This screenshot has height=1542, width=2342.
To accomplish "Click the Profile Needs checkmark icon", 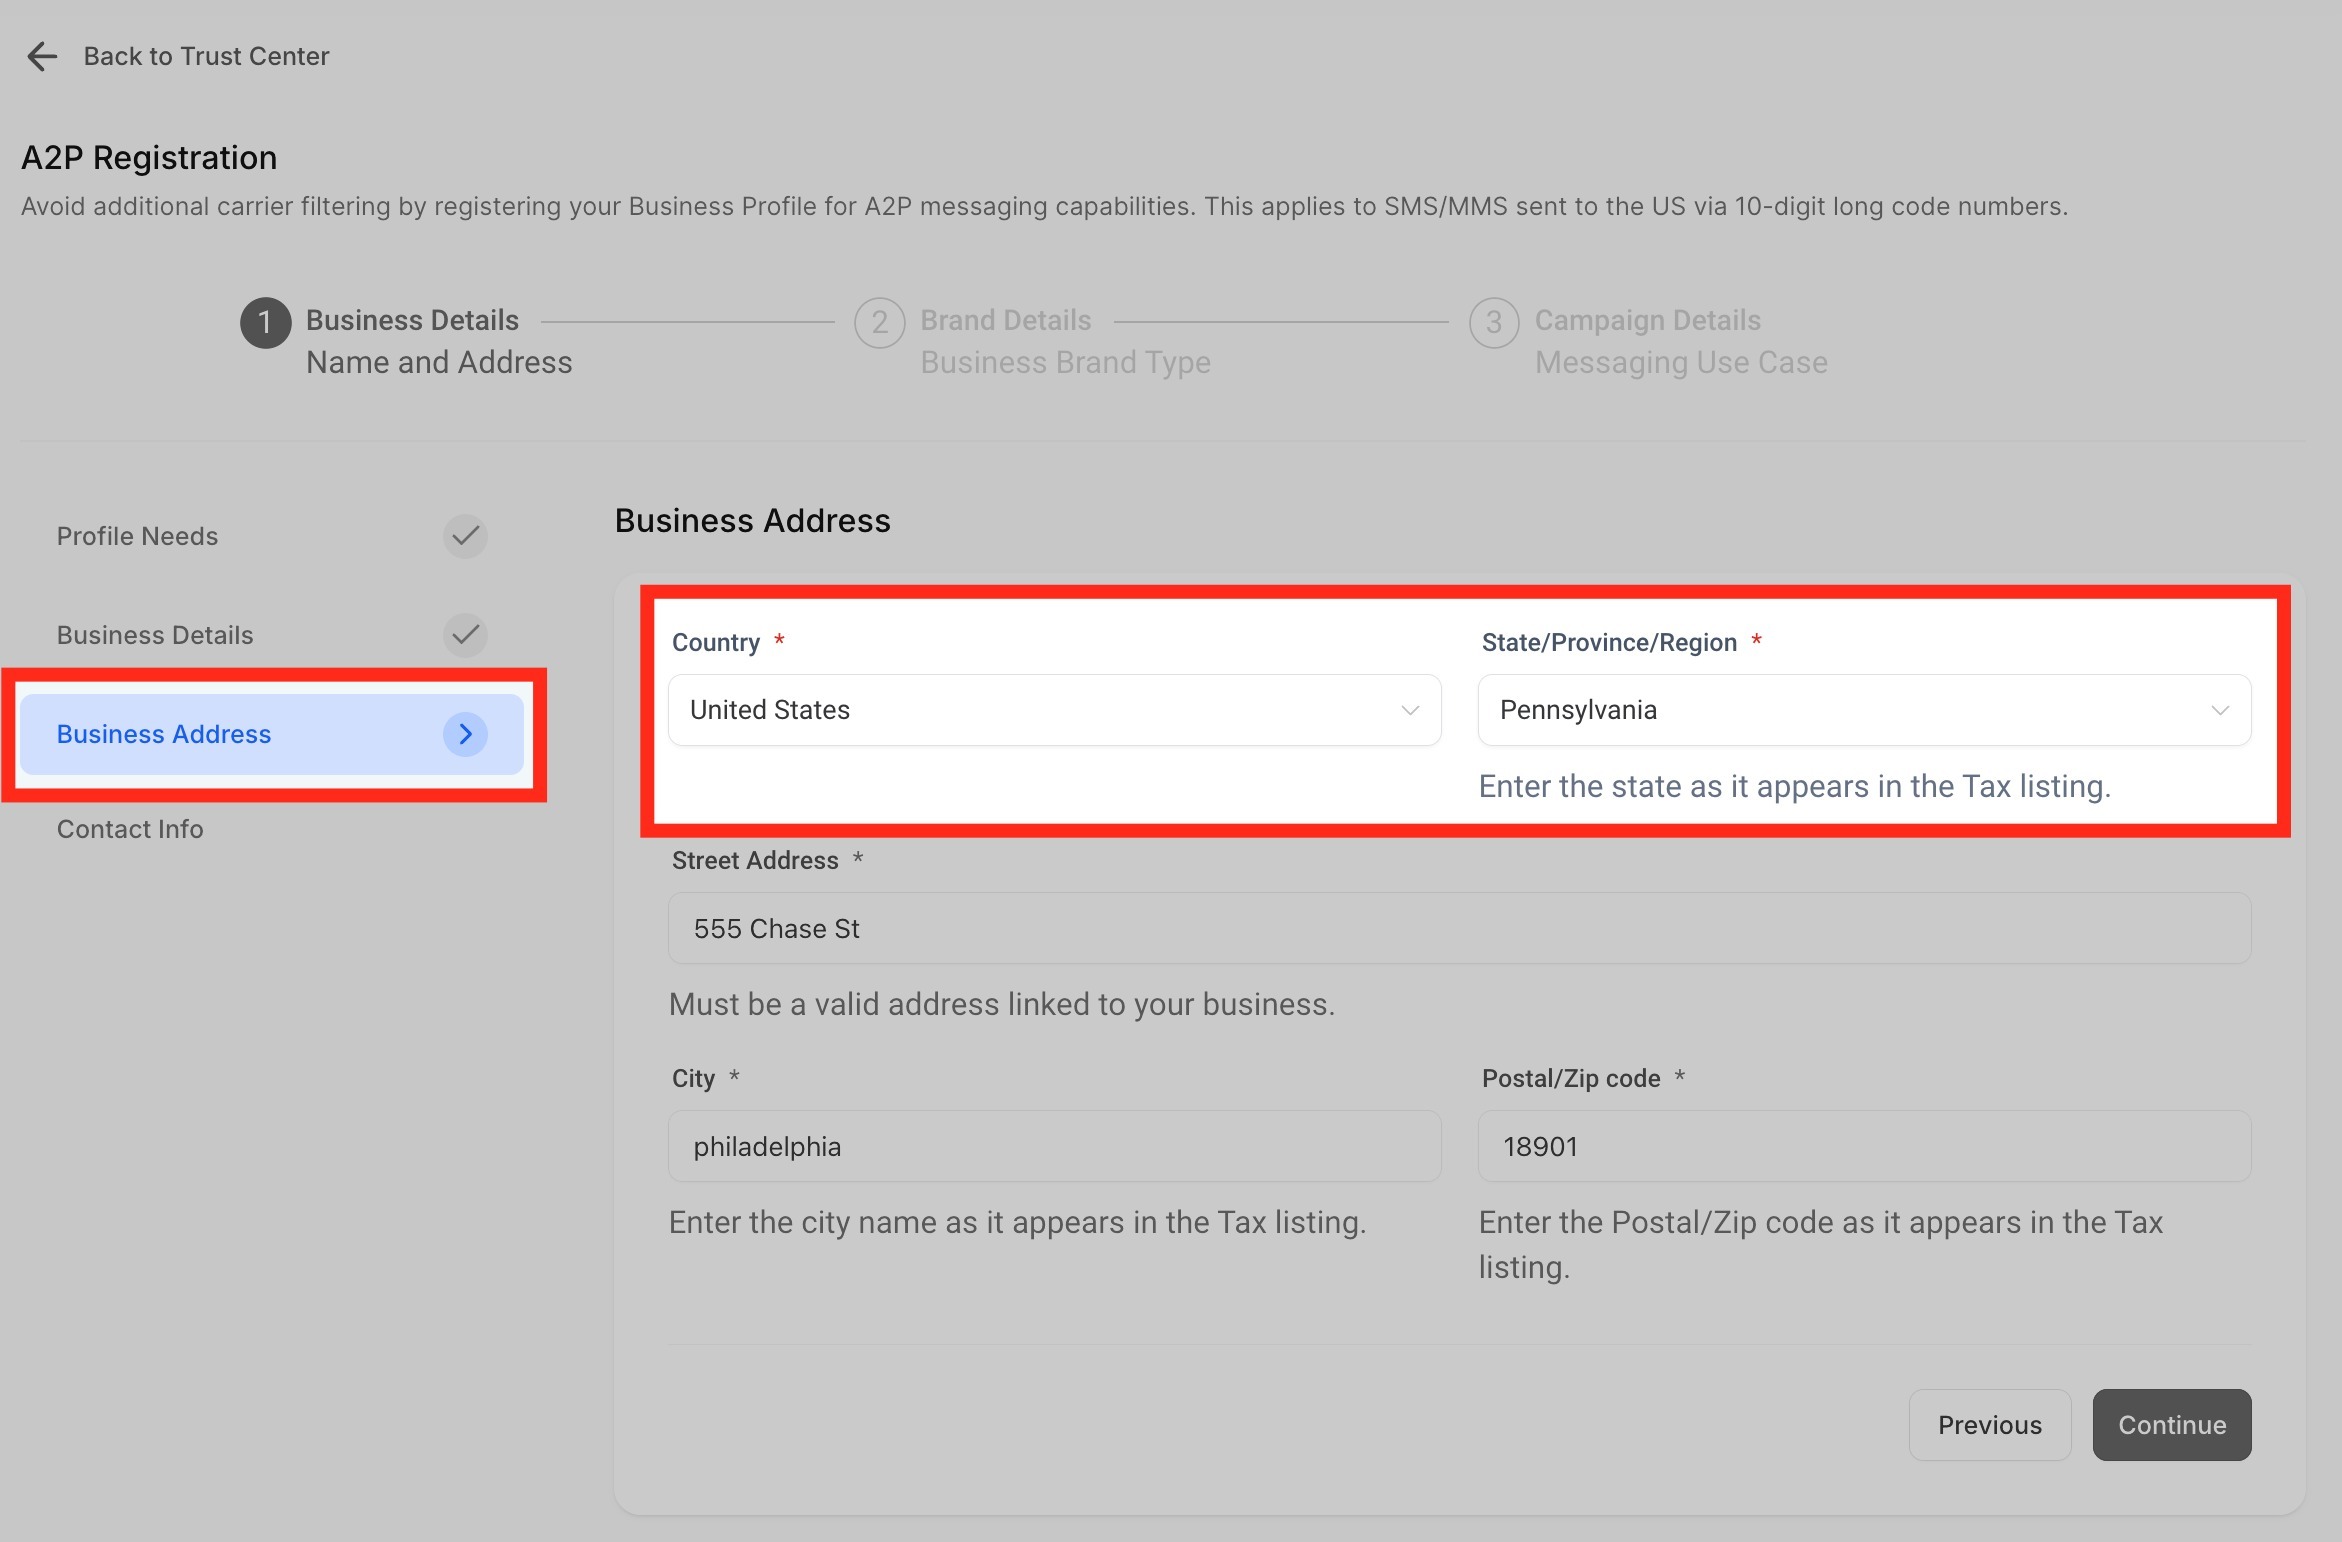I will [x=465, y=536].
